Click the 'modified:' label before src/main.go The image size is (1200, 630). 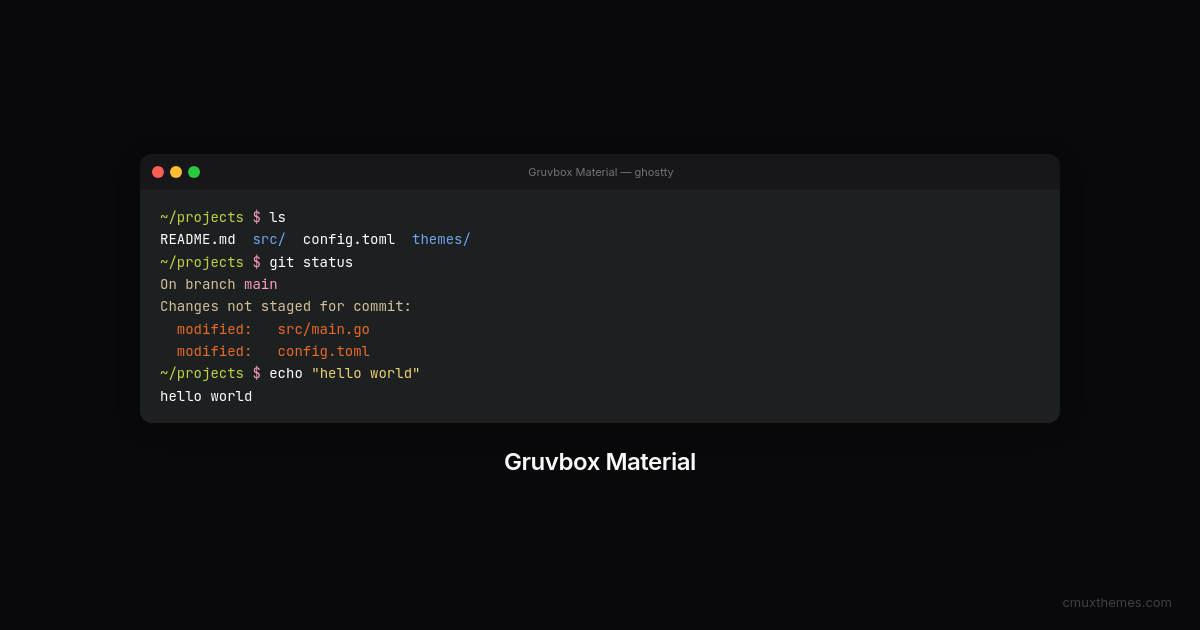(215, 330)
